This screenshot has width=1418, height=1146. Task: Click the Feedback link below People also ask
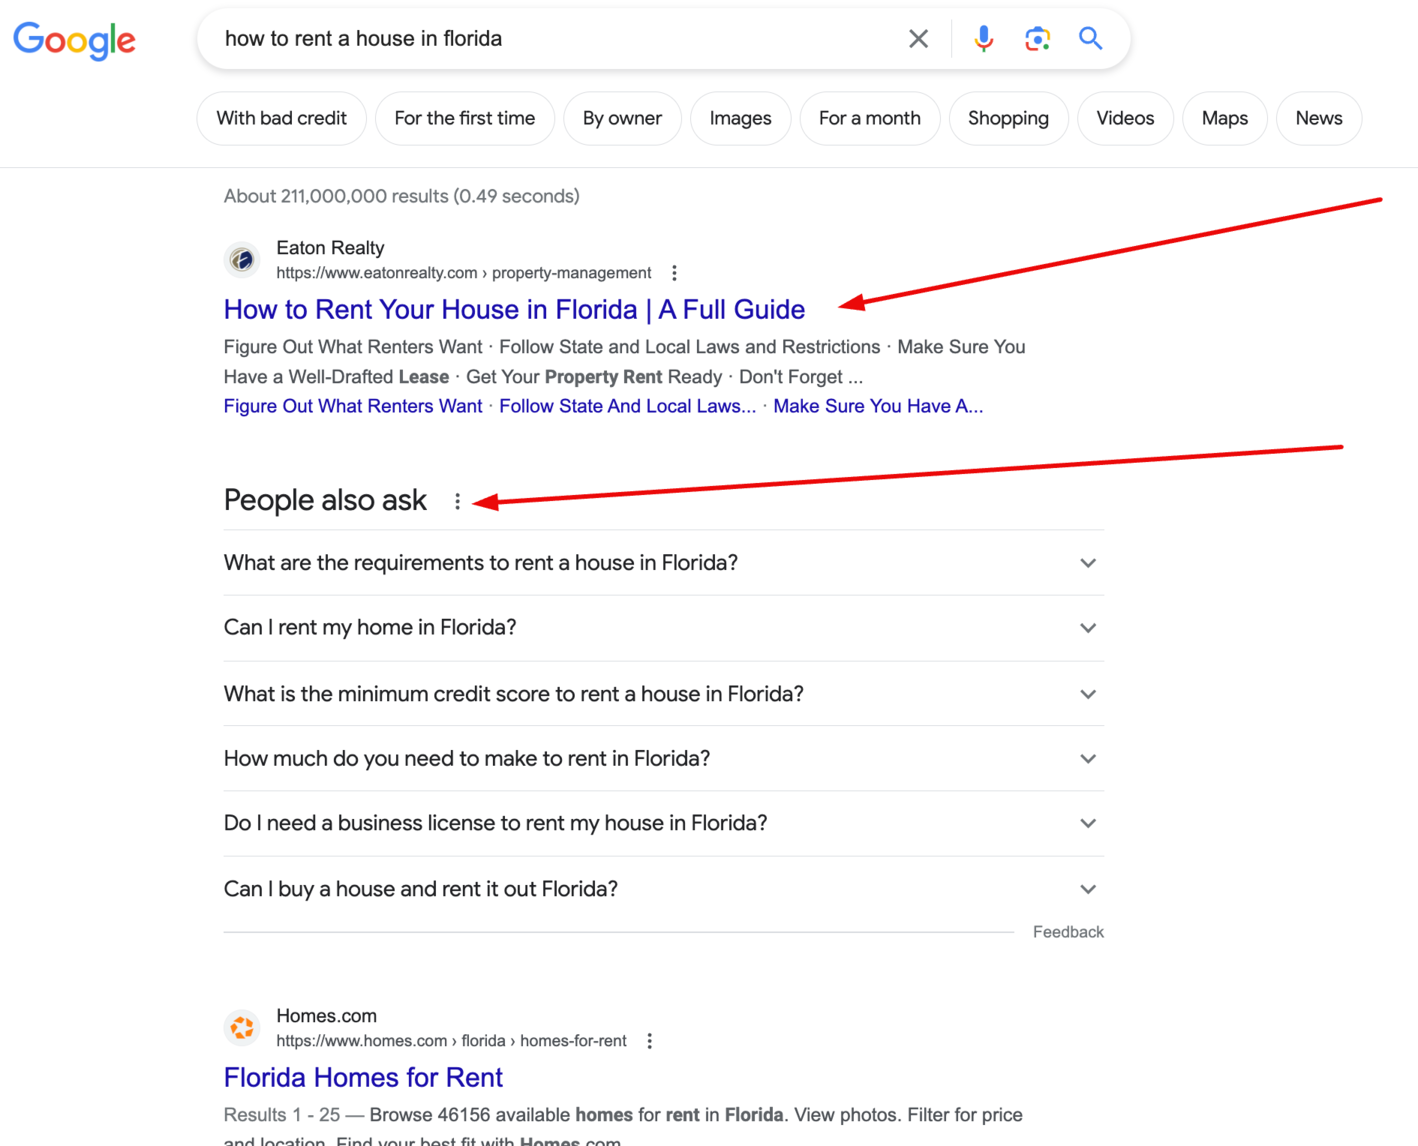coord(1068,931)
